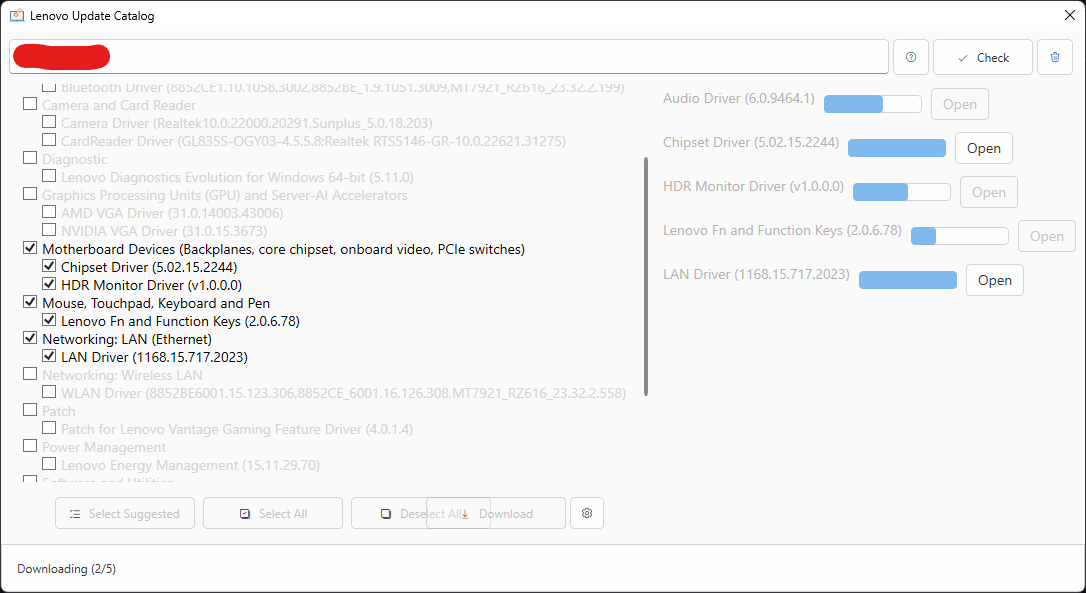Uncheck the Chipset Driver checkbox
This screenshot has height=593, width=1086.
[48, 266]
